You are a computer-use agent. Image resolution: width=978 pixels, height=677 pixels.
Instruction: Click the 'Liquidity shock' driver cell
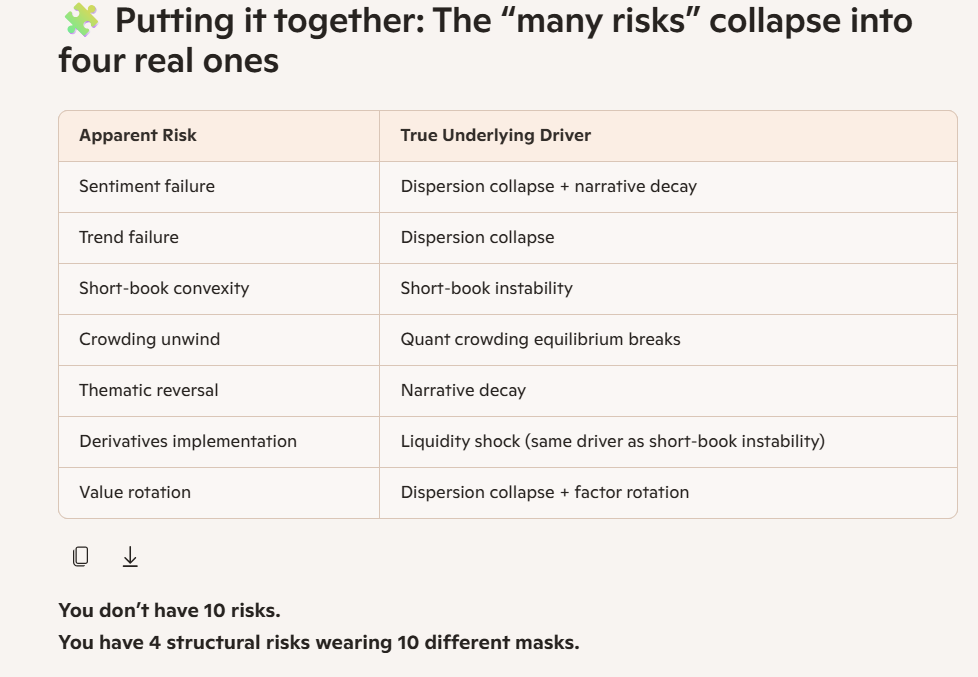click(668, 442)
